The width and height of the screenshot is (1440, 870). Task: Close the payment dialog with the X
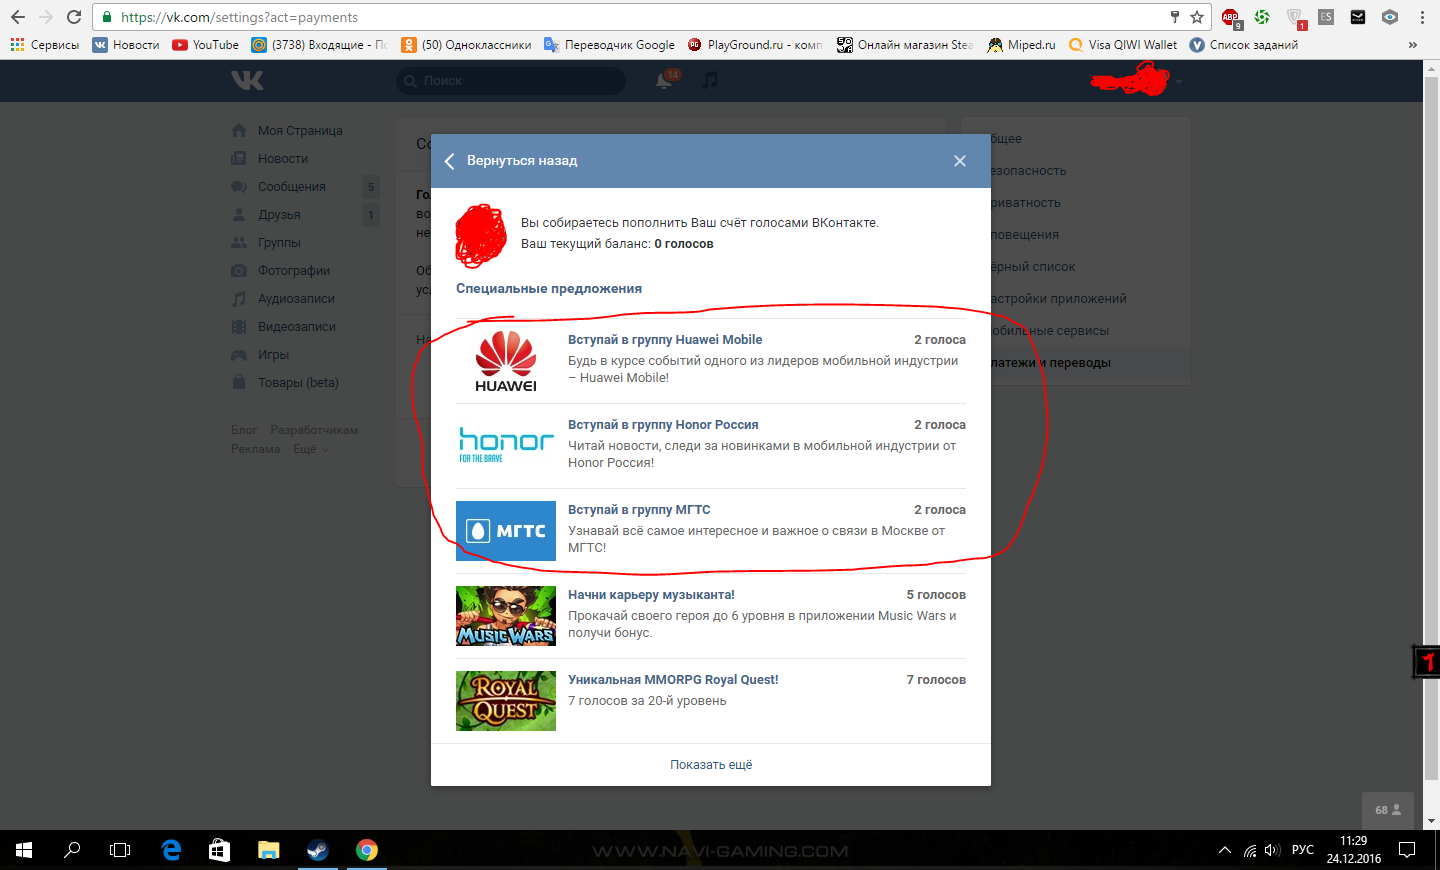[960, 161]
